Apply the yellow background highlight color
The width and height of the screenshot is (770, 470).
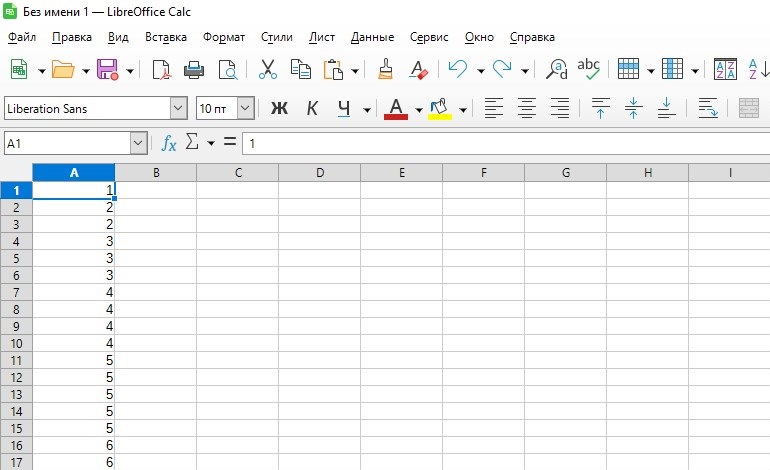point(439,108)
